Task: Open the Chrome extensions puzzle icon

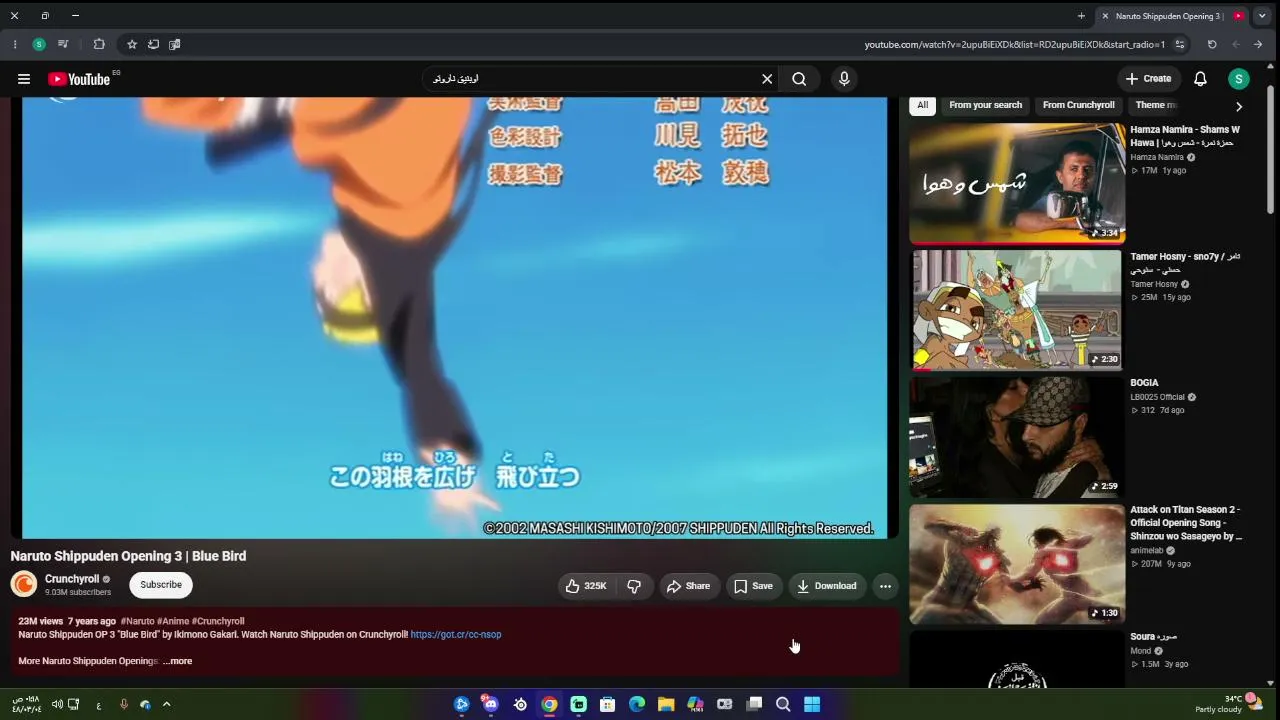Action: coord(99,44)
